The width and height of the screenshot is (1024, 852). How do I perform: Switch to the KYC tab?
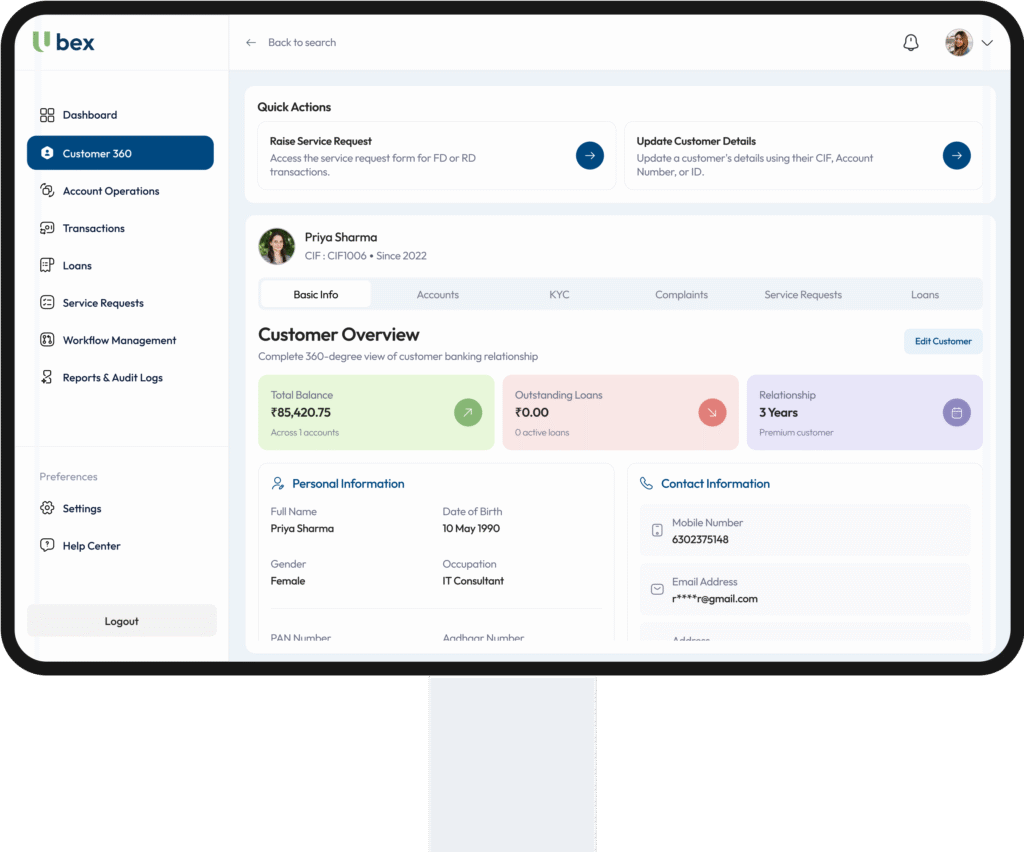(559, 295)
